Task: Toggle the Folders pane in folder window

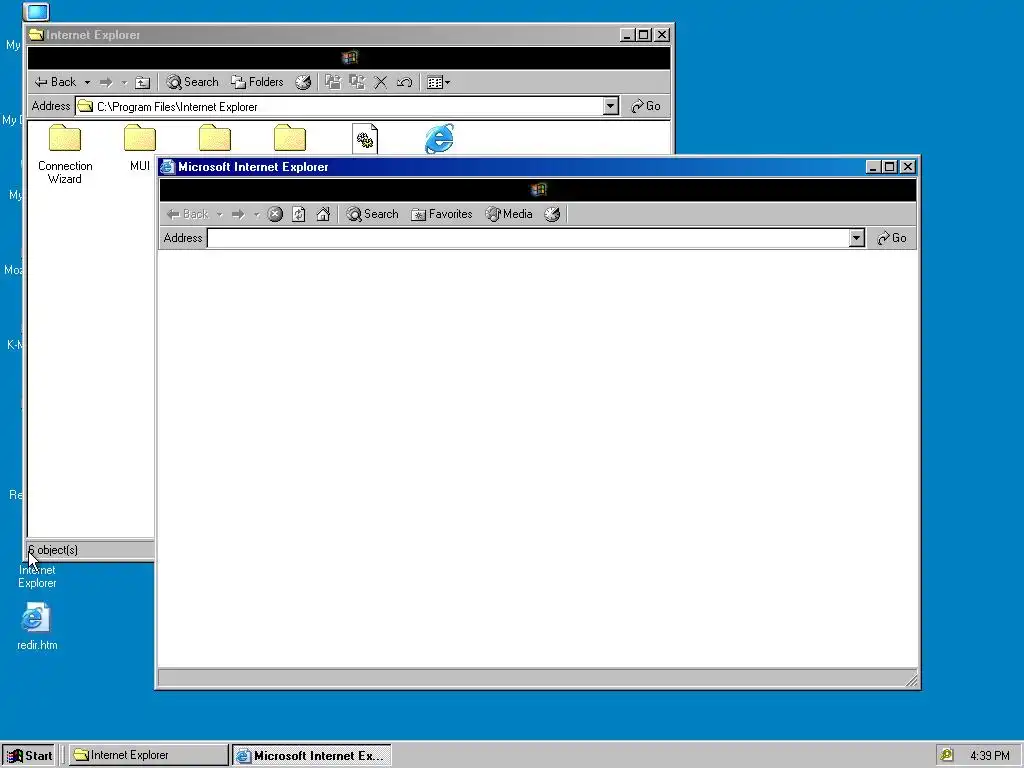Action: [257, 82]
